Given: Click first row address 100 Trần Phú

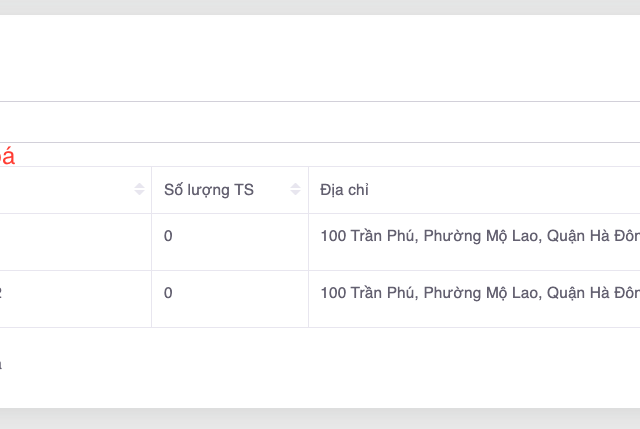Looking at the screenshot, I should [480, 237].
